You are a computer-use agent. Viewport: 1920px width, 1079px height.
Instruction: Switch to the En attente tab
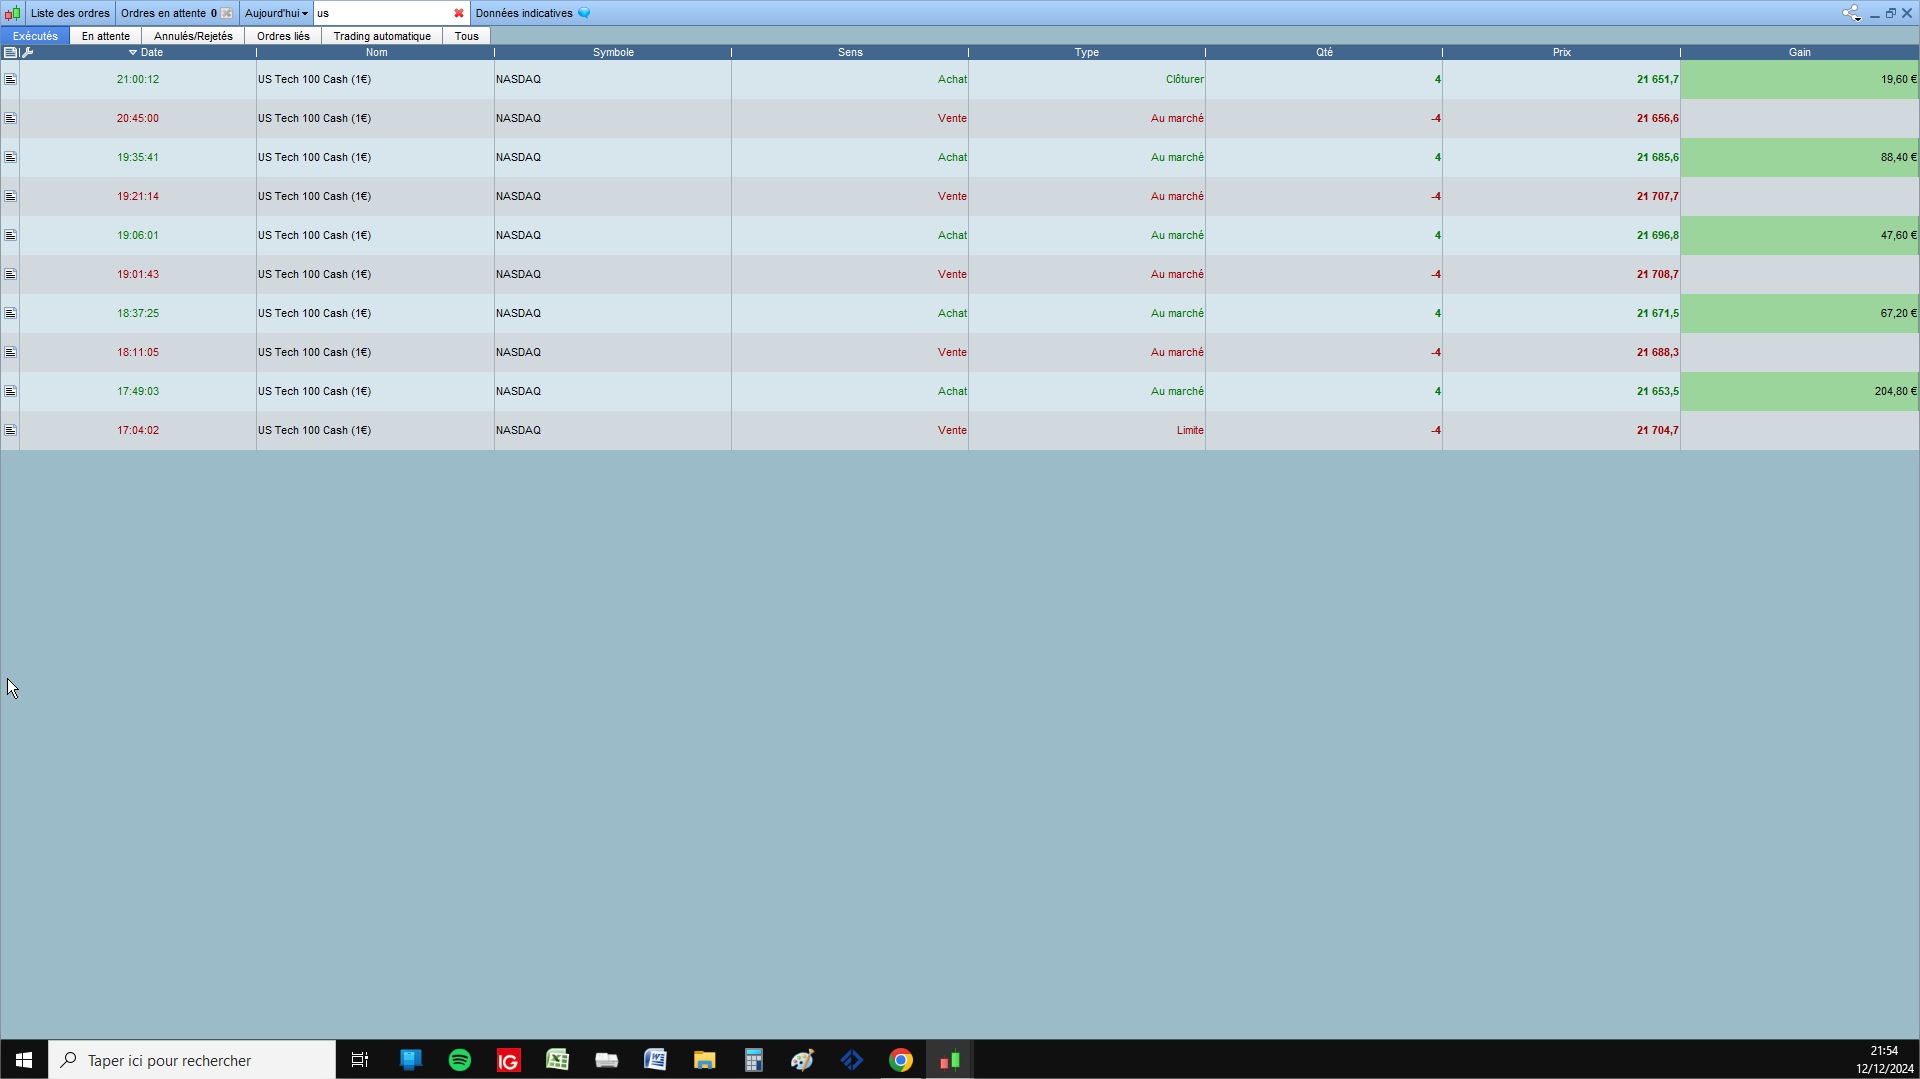pos(106,36)
